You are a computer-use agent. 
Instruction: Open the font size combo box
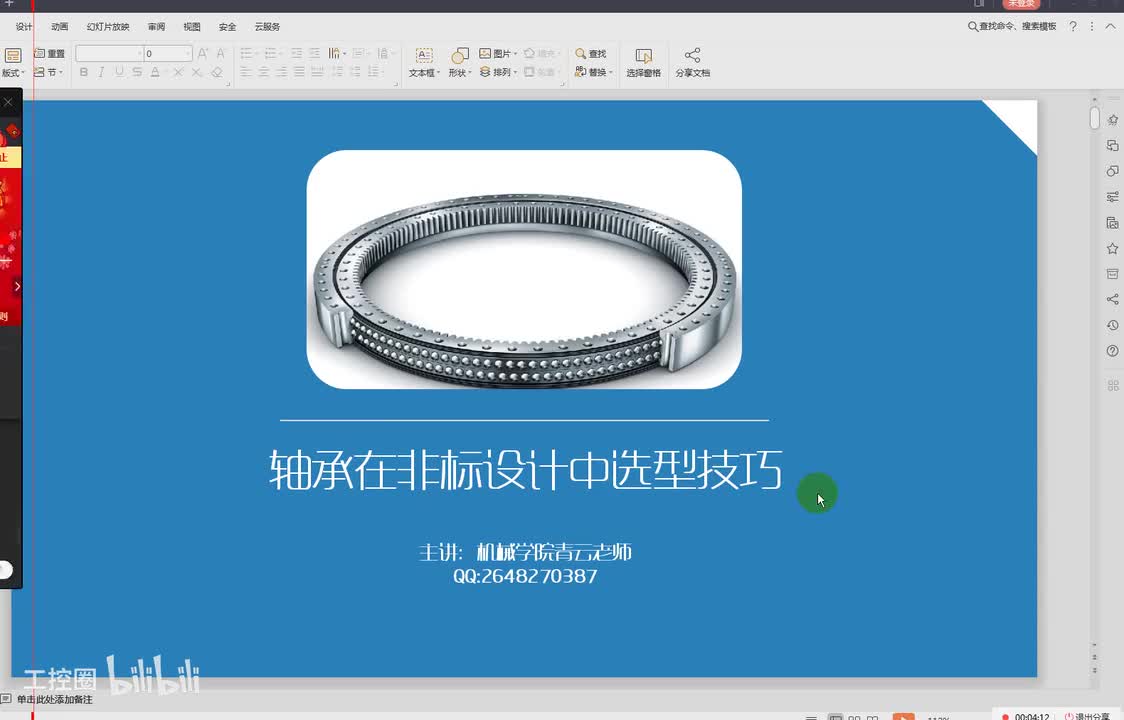coord(168,54)
